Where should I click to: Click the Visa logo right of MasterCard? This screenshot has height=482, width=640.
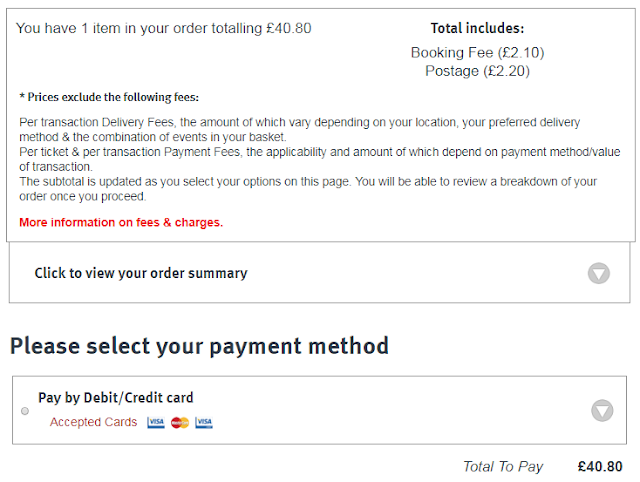pos(204,422)
